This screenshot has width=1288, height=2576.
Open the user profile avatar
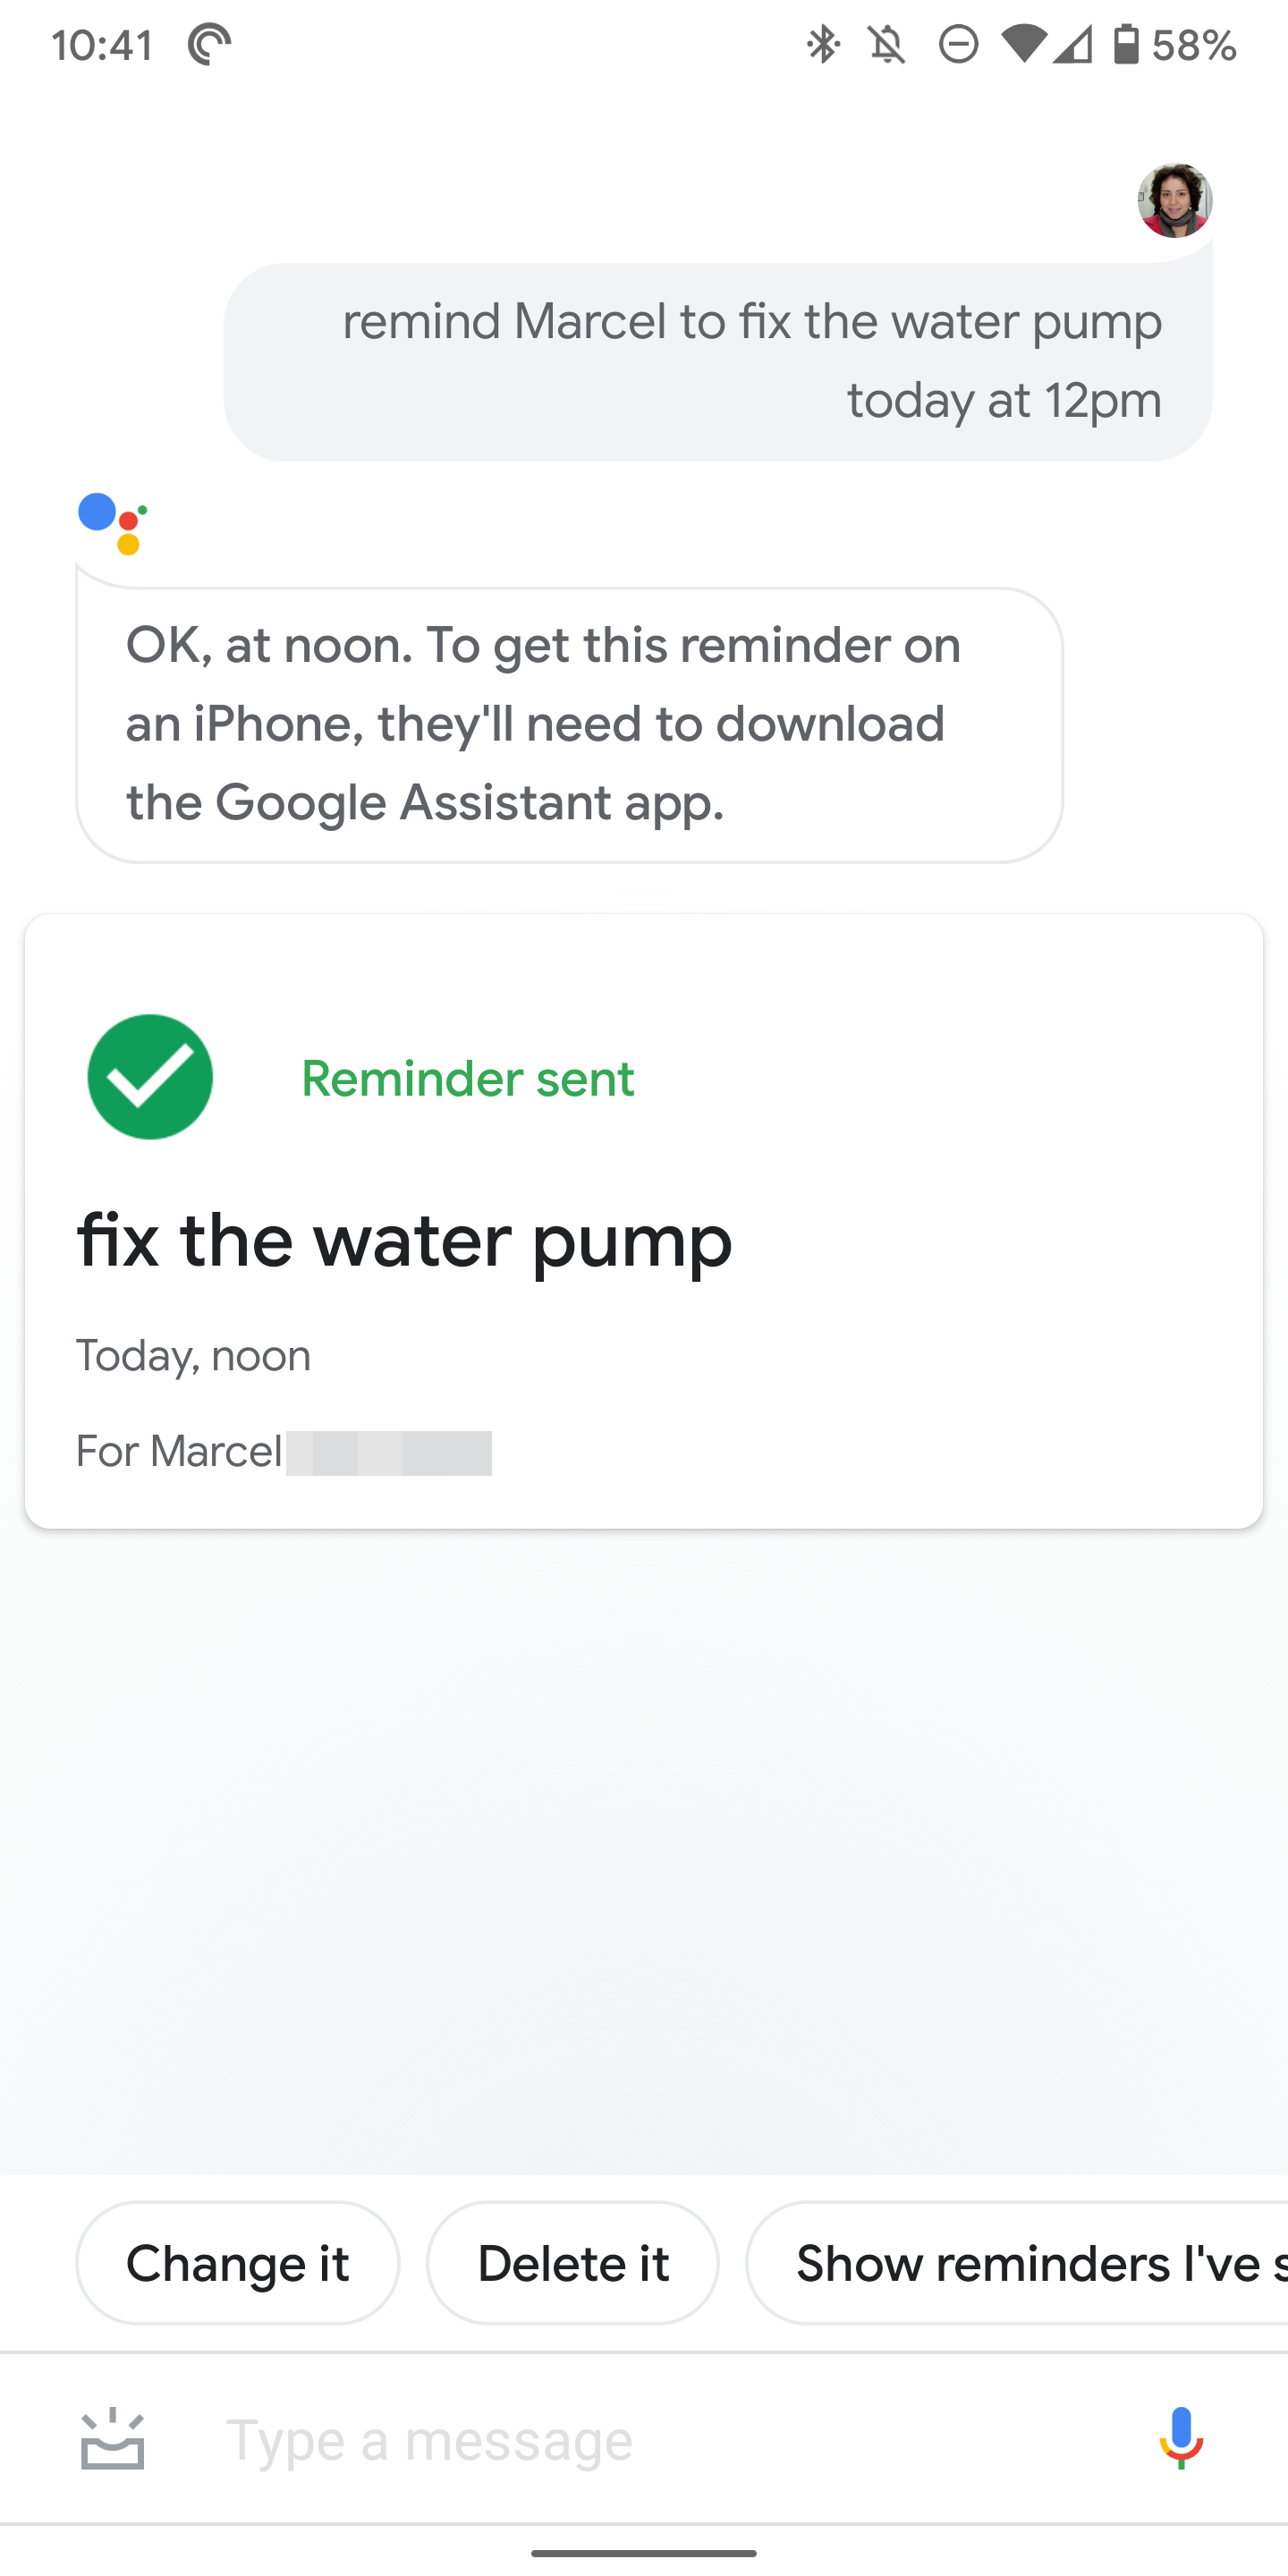coord(1174,201)
